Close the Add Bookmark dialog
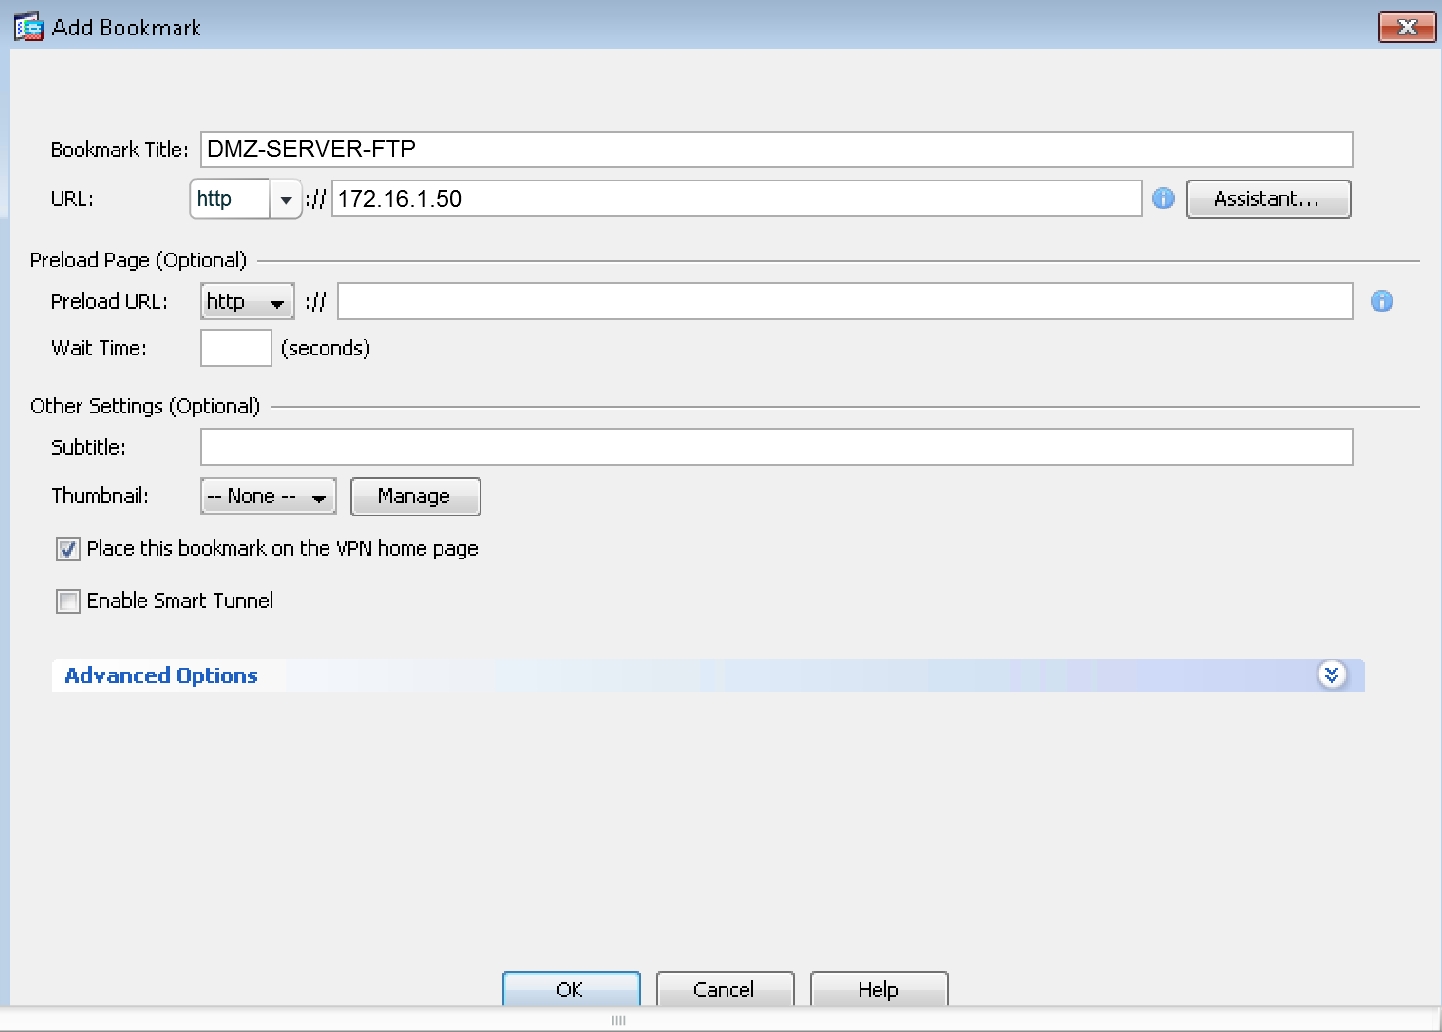Viewport: 1442px width, 1032px height. 1406,27
